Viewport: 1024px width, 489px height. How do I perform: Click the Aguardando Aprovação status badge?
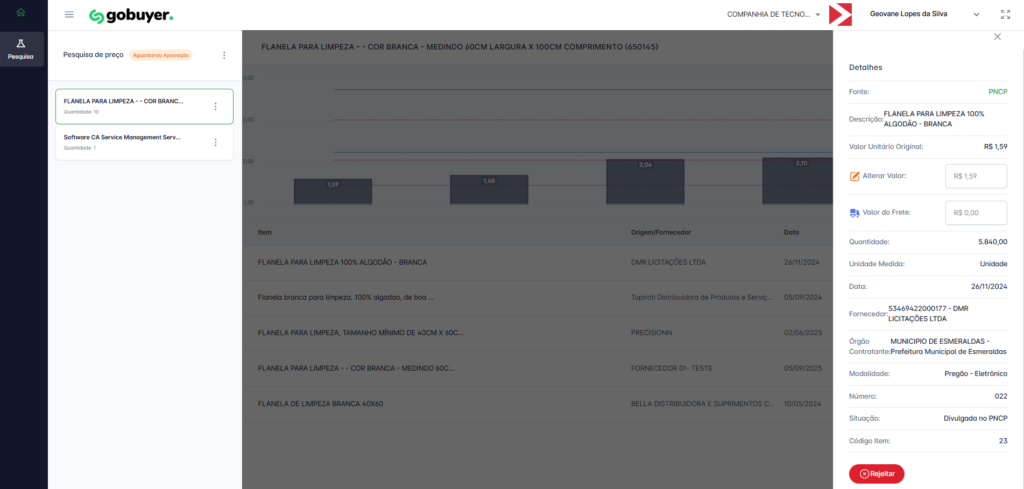[160, 55]
